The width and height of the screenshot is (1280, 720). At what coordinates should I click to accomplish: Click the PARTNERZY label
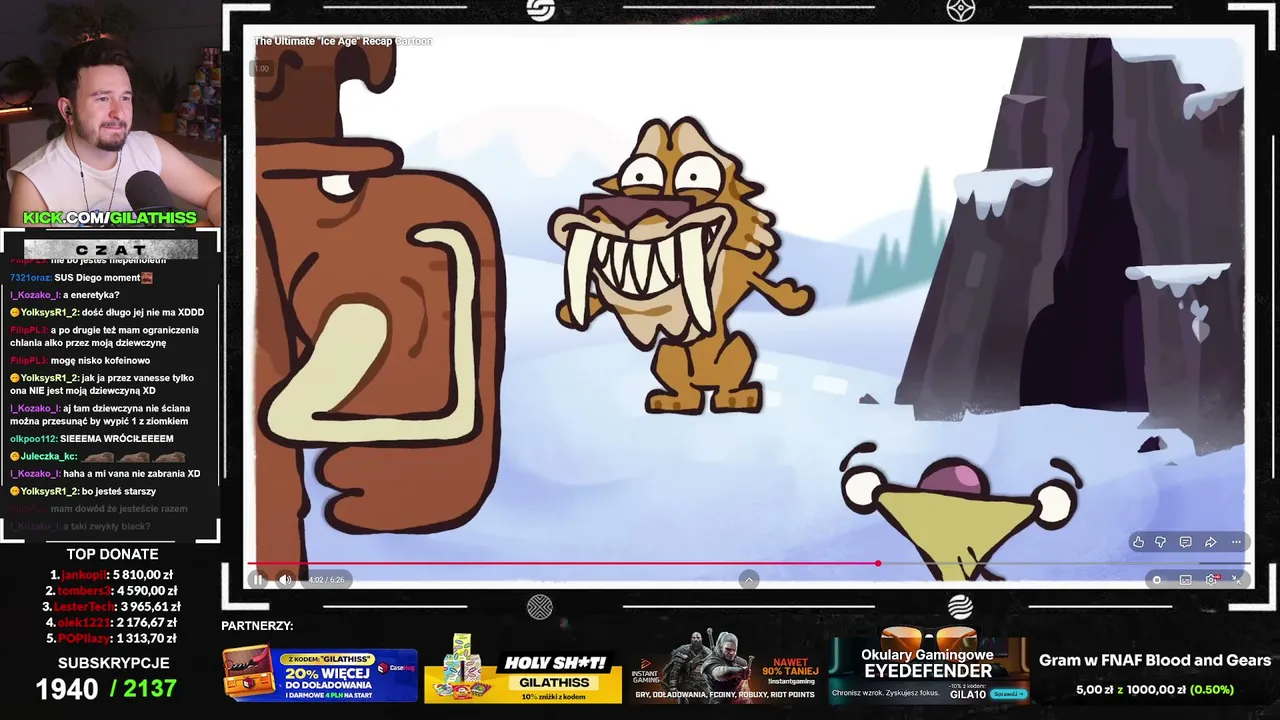tap(257, 626)
